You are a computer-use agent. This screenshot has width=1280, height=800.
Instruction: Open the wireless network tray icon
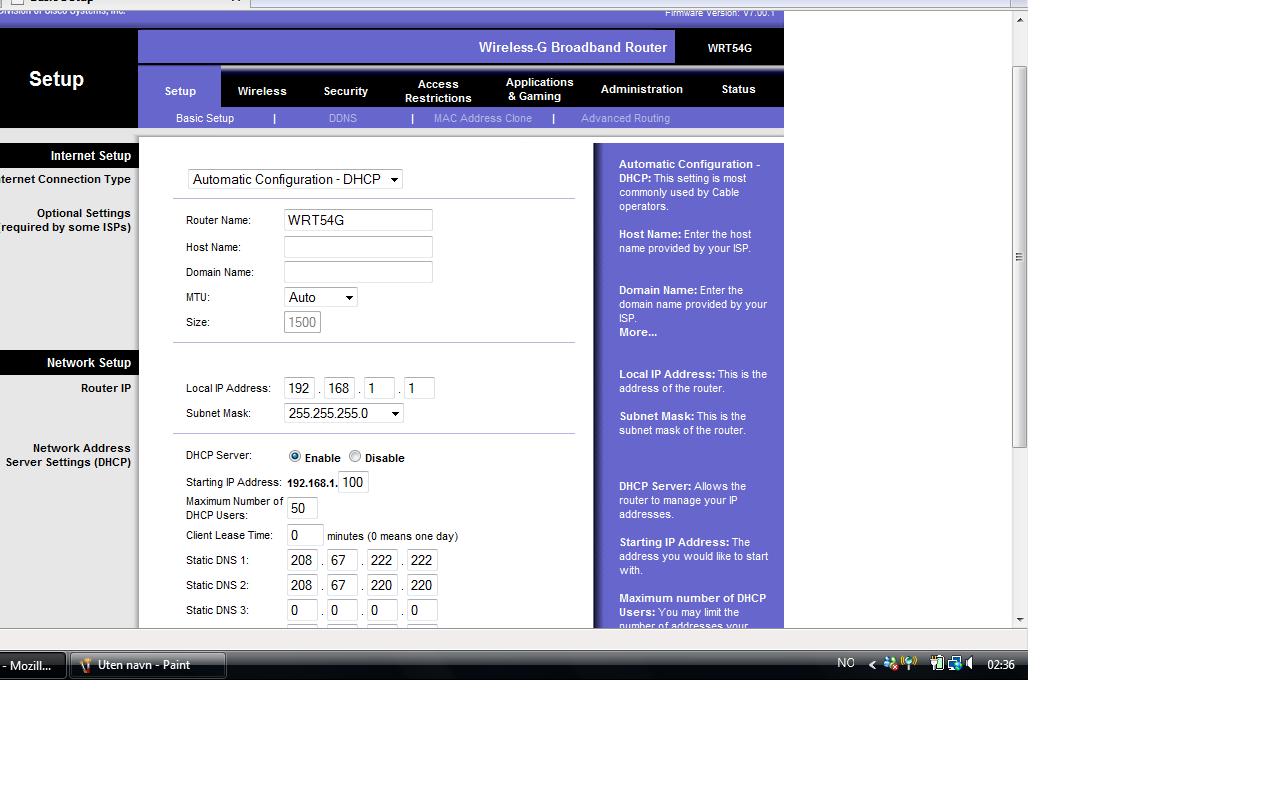point(909,663)
